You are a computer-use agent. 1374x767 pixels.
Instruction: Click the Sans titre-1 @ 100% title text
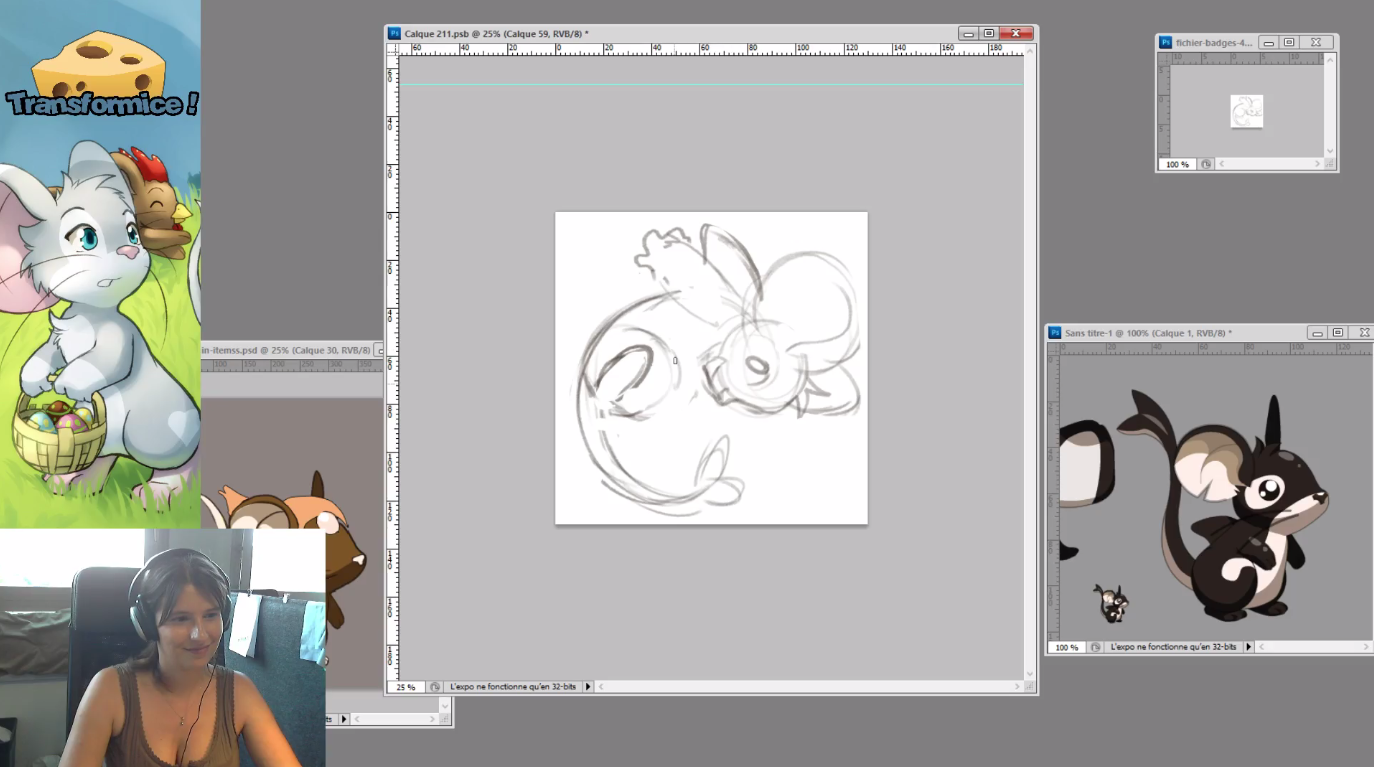point(1149,333)
